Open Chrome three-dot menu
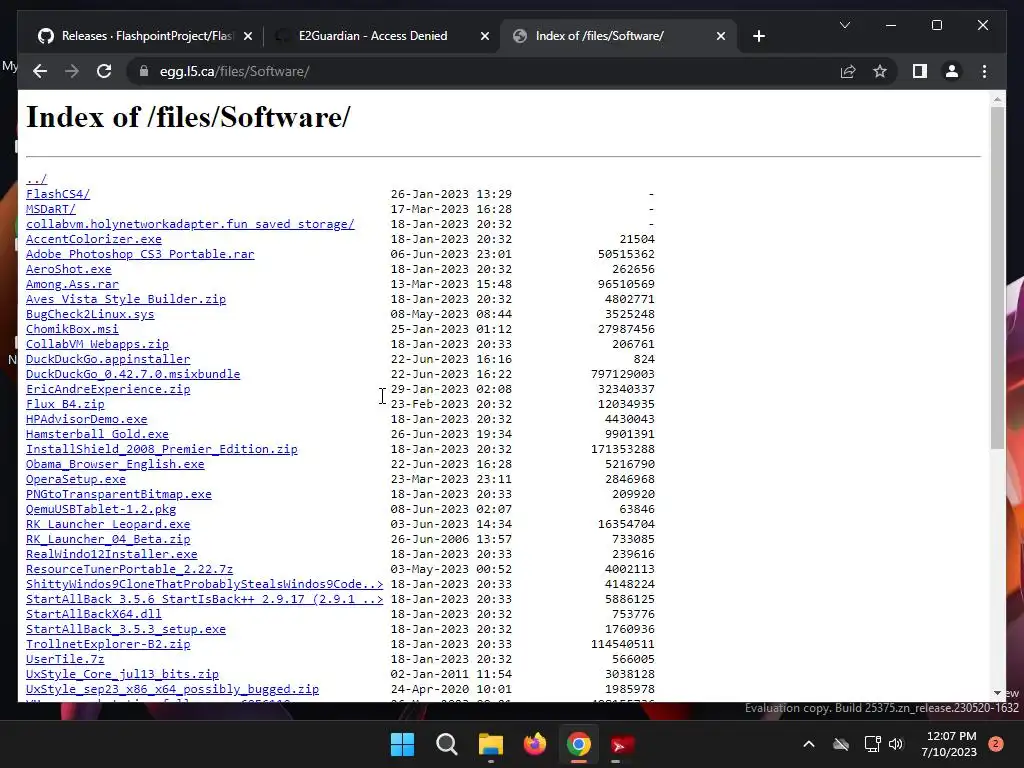 (x=984, y=71)
